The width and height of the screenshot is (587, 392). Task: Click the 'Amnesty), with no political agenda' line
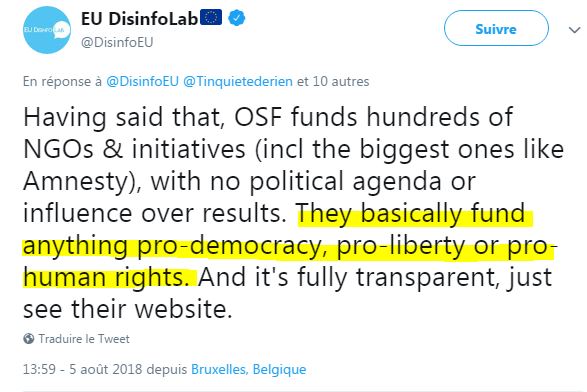click(249, 182)
